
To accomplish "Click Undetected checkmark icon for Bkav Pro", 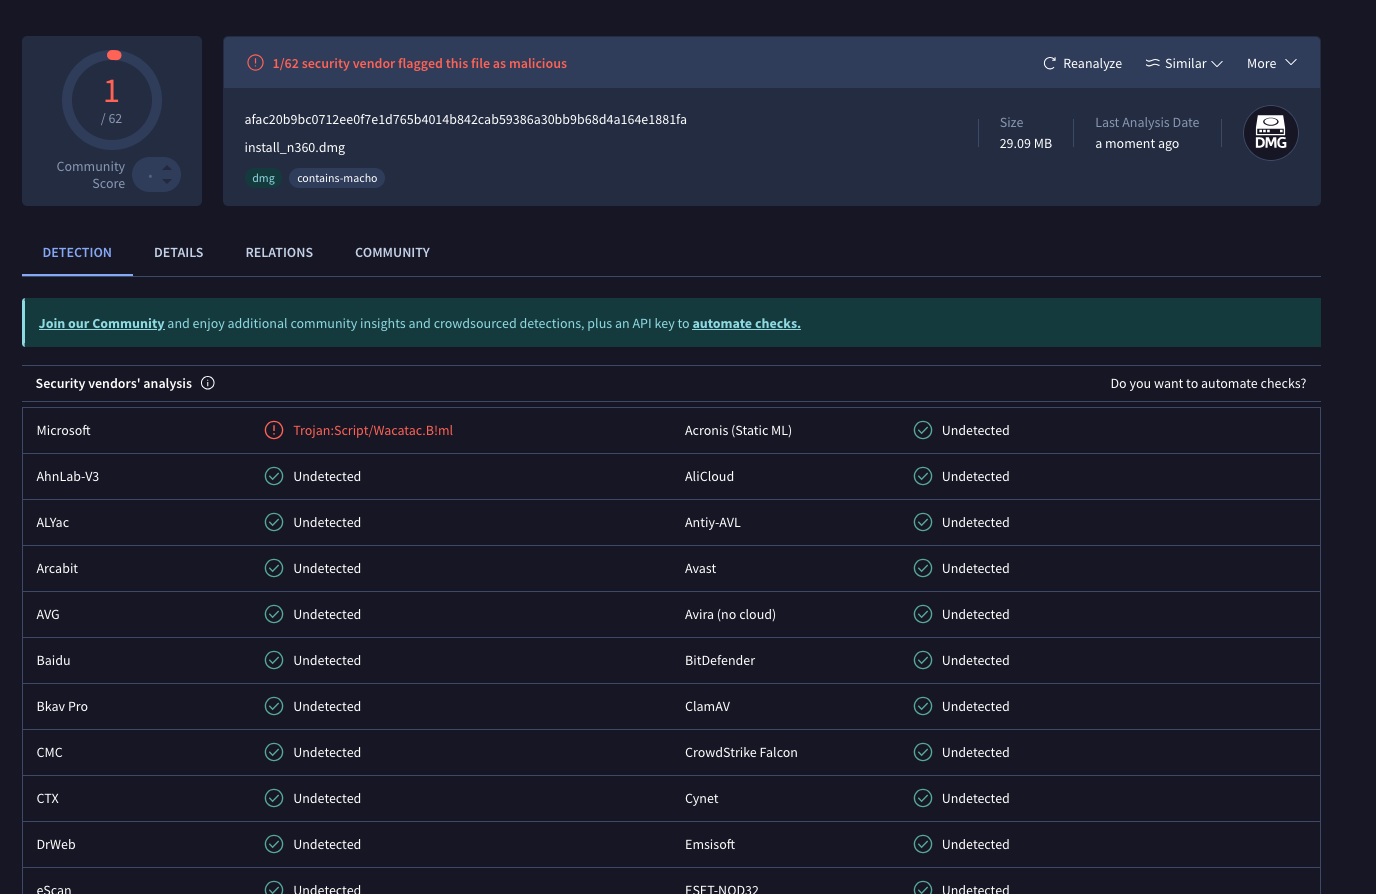I will [x=274, y=706].
